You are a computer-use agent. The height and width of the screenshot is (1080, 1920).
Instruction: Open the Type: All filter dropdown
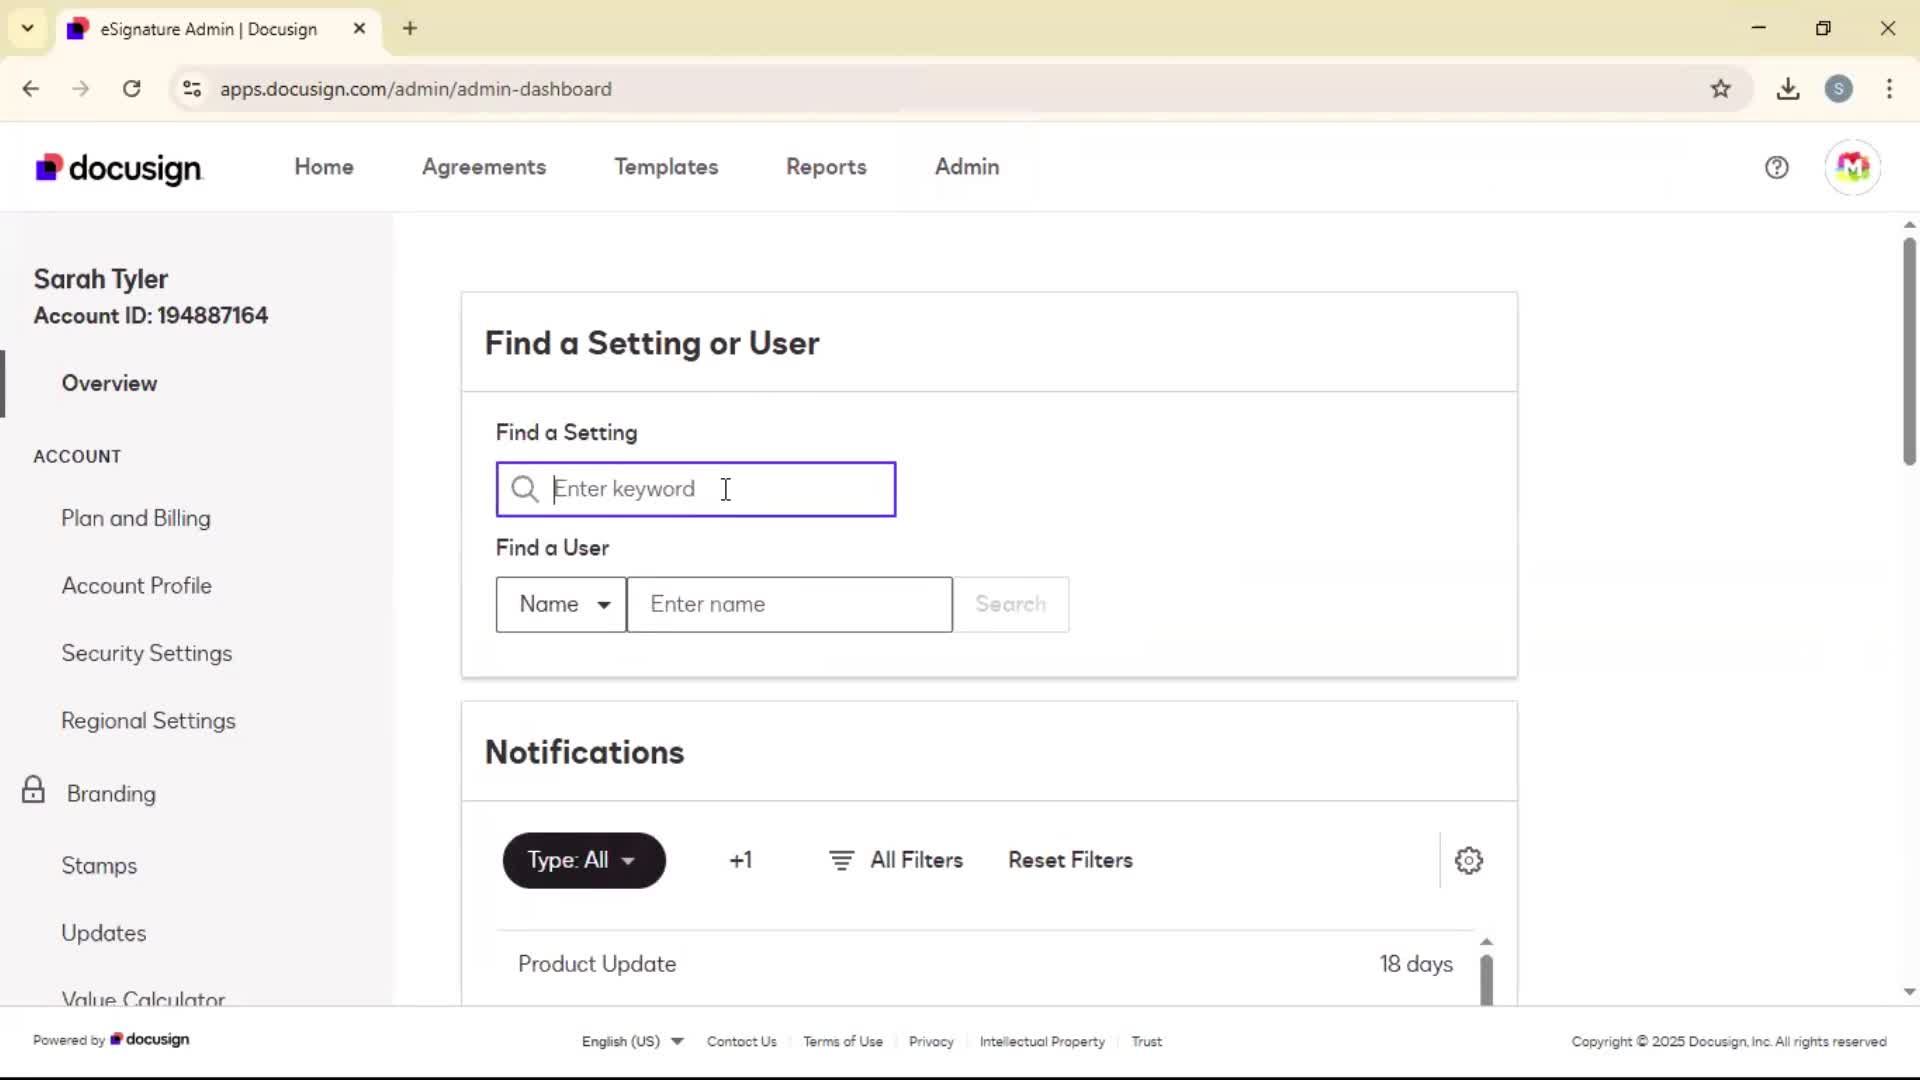pyautogui.click(x=584, y=860)
